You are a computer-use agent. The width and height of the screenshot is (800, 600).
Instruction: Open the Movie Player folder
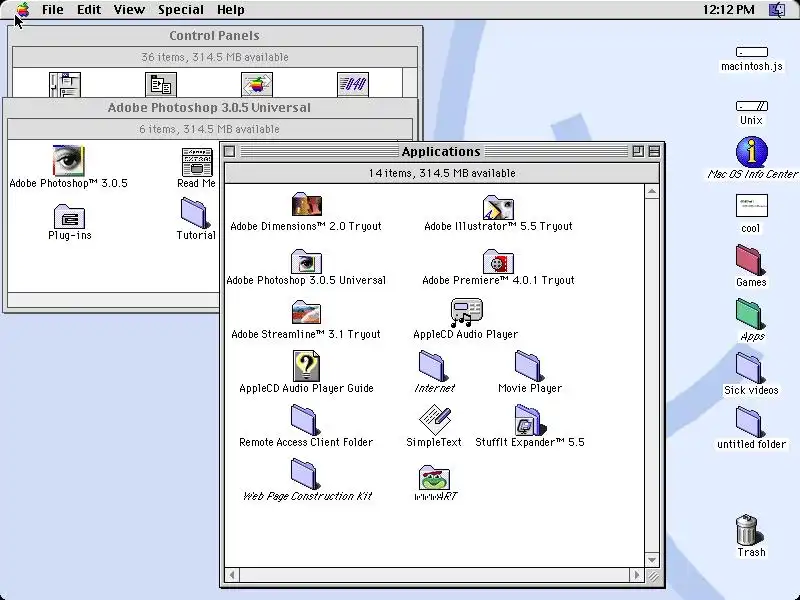530,366
